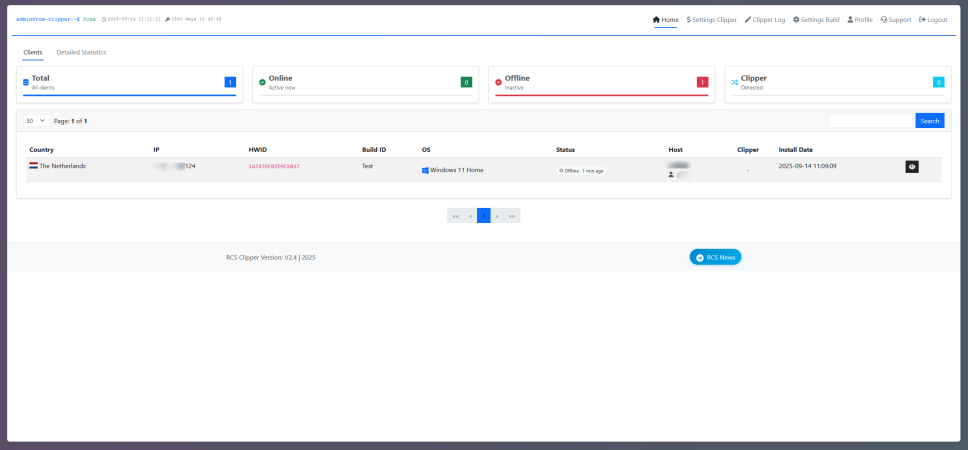The height and width of the screenshot is (450, 968).
Task: Click the install date '2025-09-14 11:09:09'
Action: (x=807, y=166)
